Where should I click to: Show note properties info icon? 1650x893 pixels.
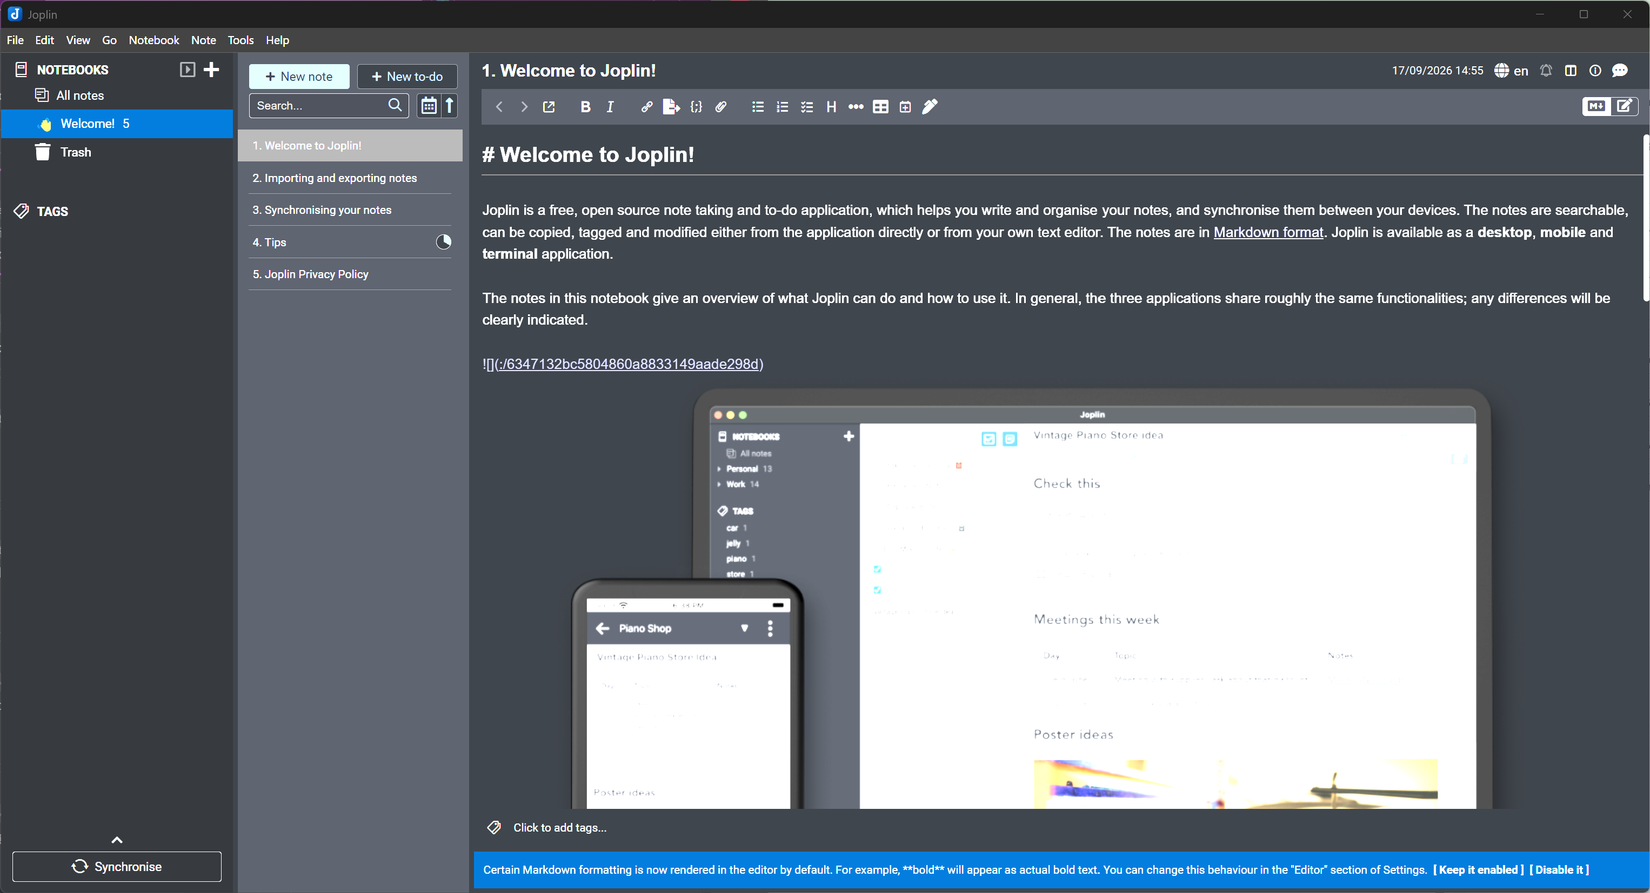pyautogui.click(x=1595, y=71)
